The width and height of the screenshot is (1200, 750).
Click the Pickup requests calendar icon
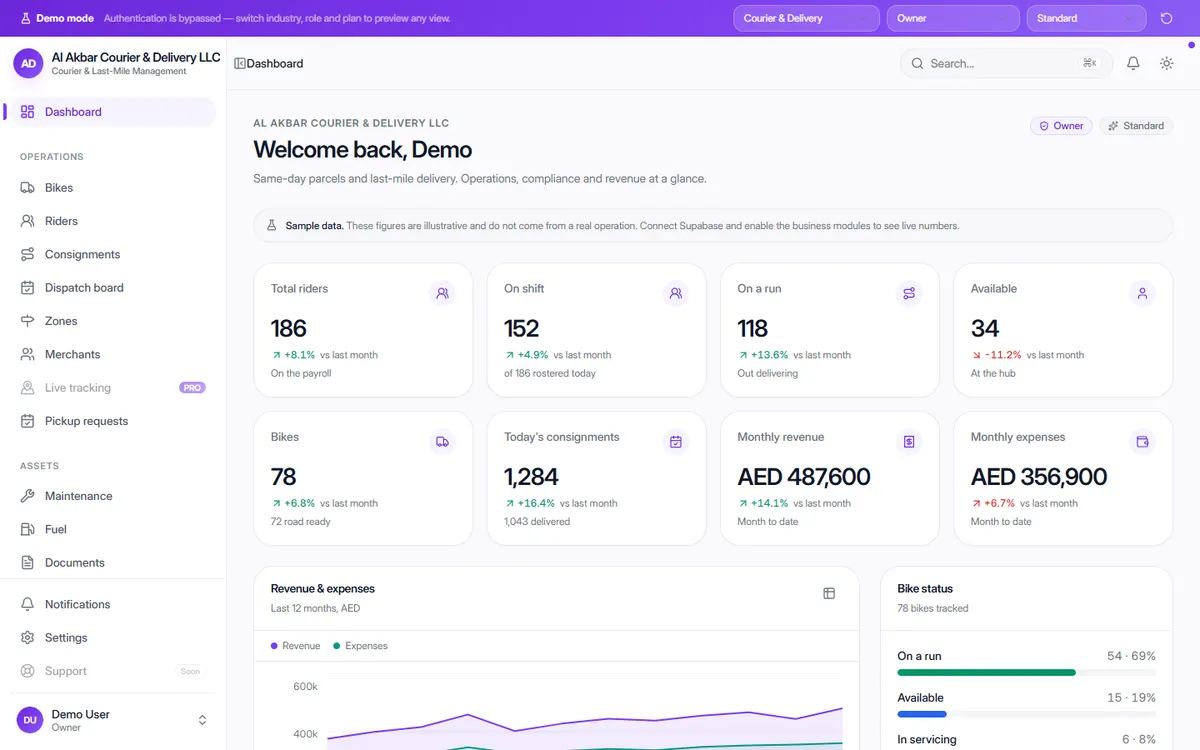click(27, 421)
